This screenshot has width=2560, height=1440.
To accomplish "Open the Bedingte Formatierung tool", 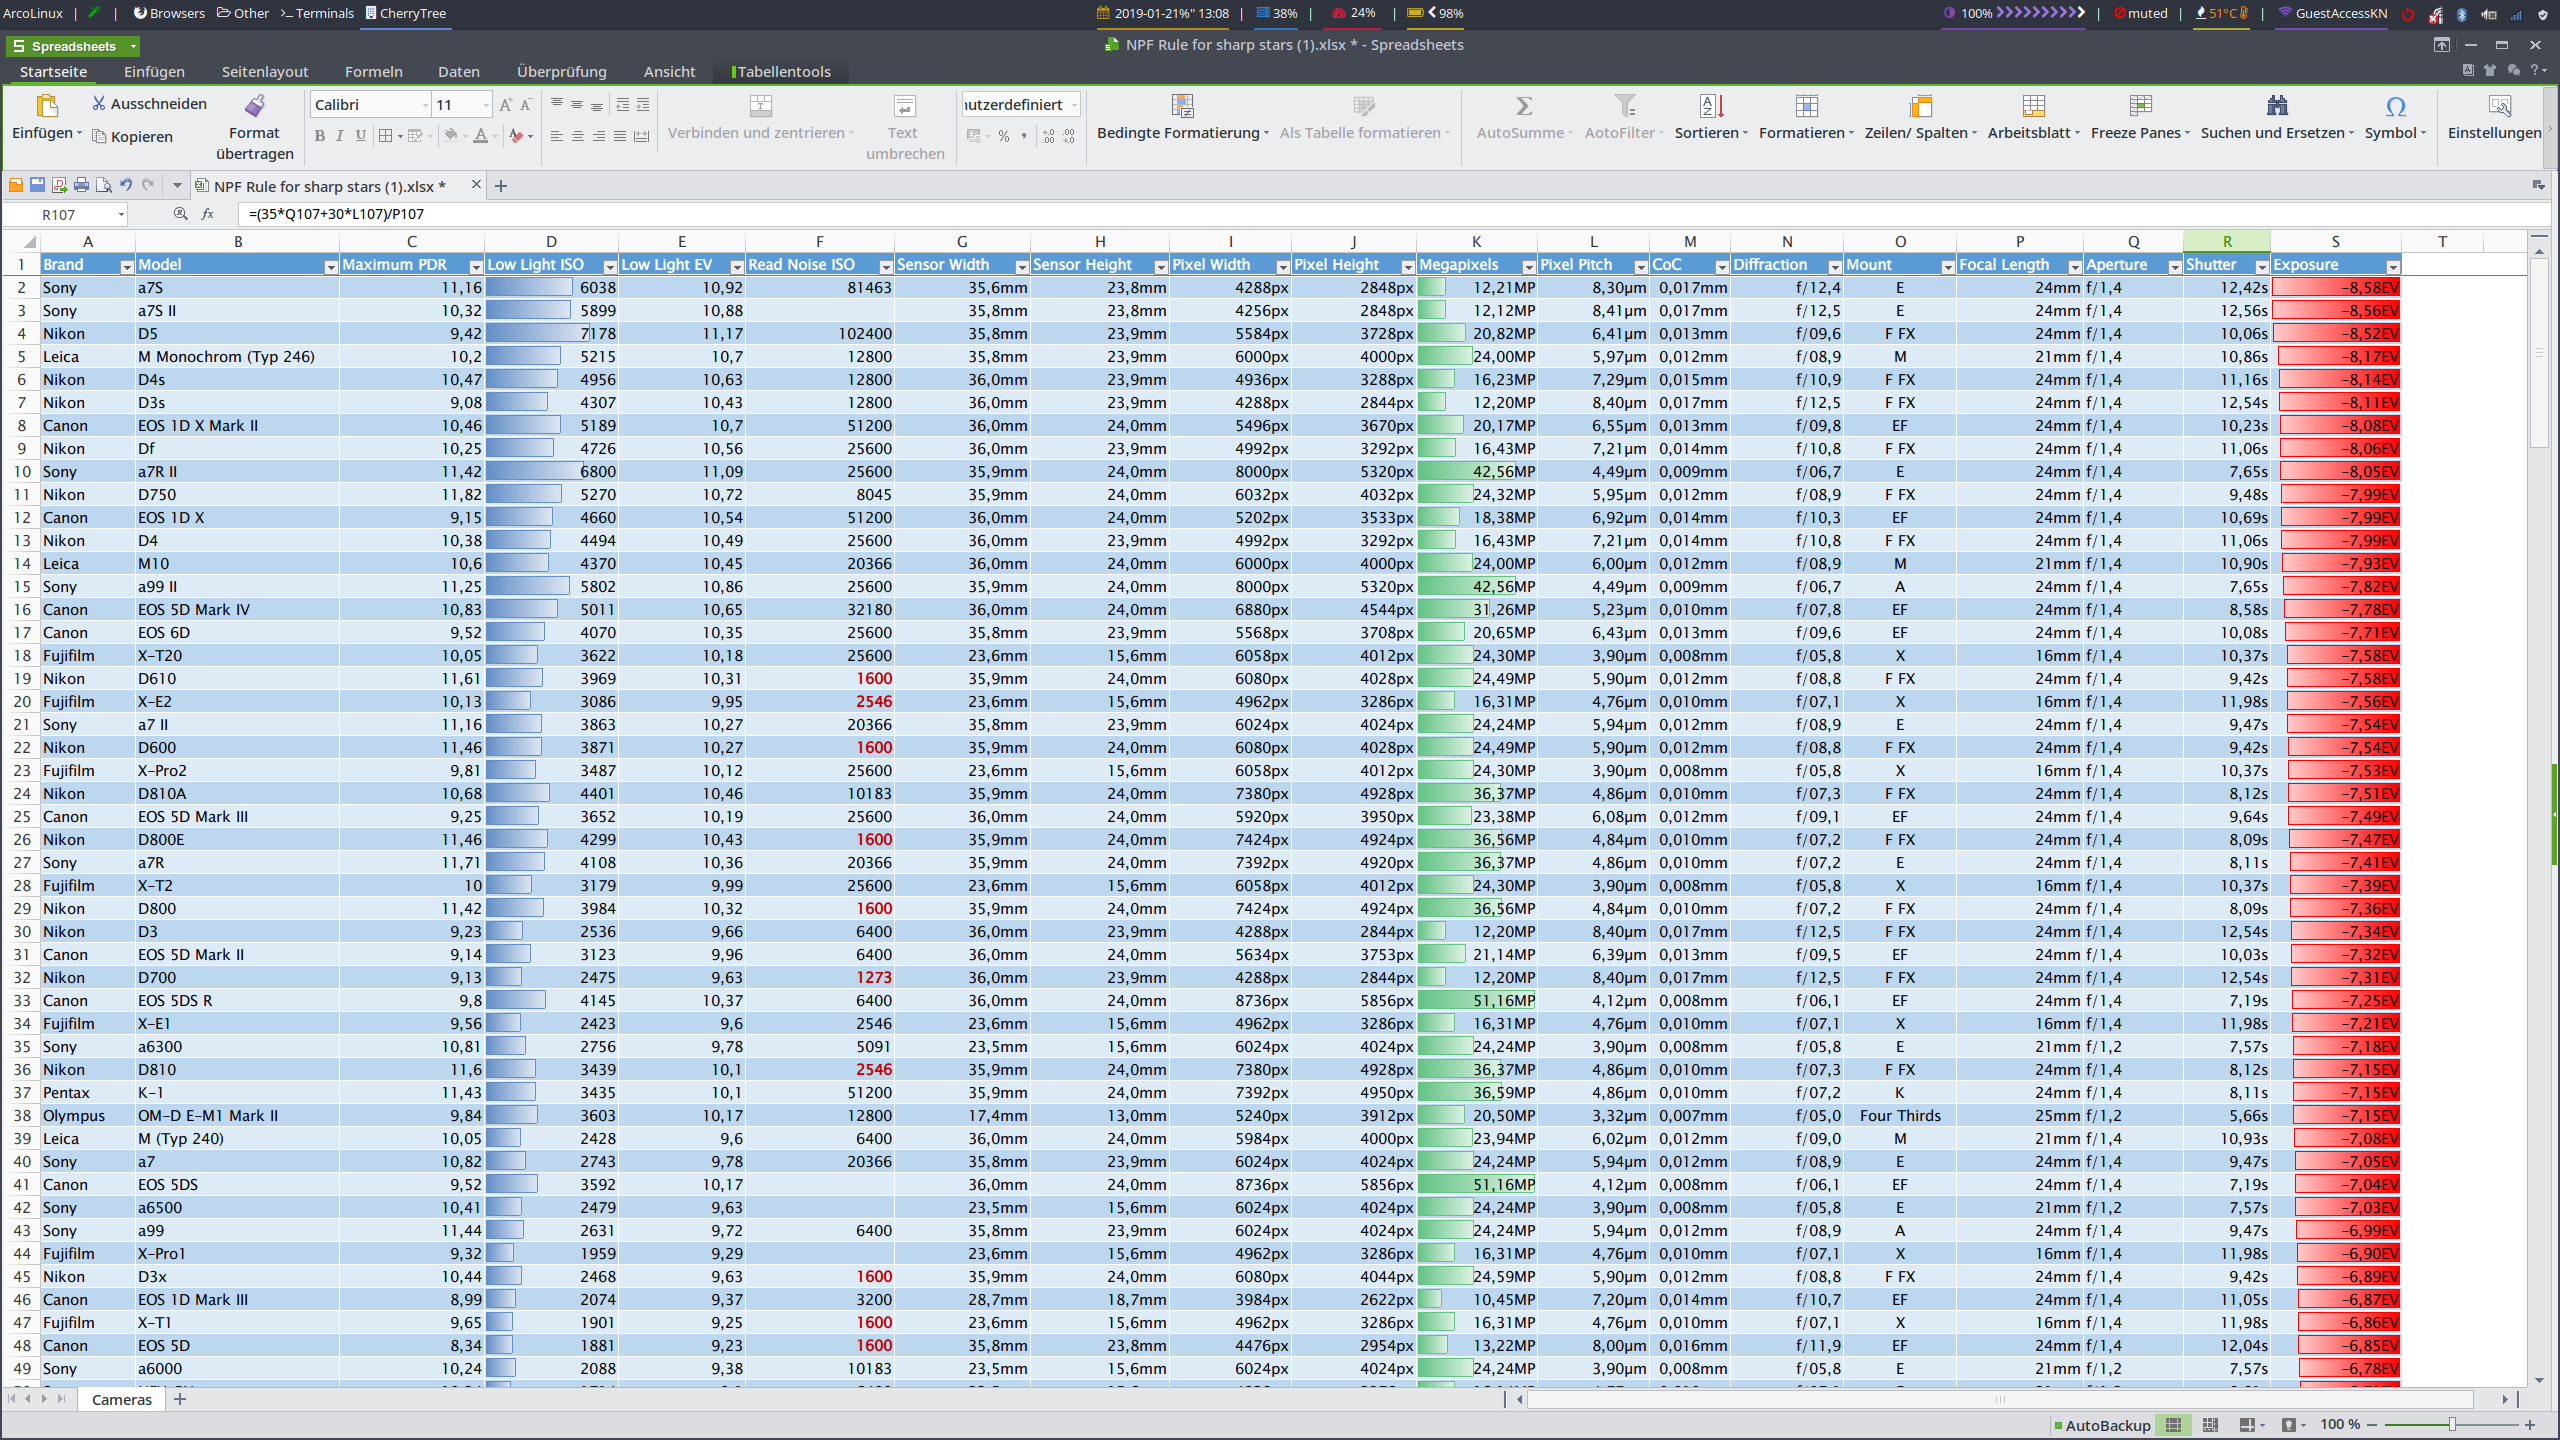I will click(x=1182, y=106).
